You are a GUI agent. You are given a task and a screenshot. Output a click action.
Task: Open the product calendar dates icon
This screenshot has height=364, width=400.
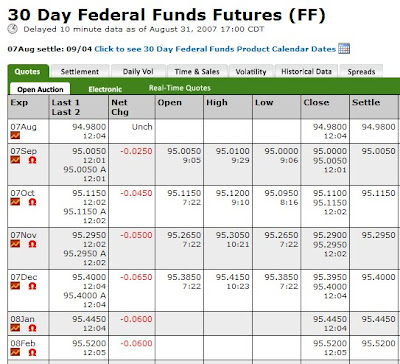coord(344,49)
